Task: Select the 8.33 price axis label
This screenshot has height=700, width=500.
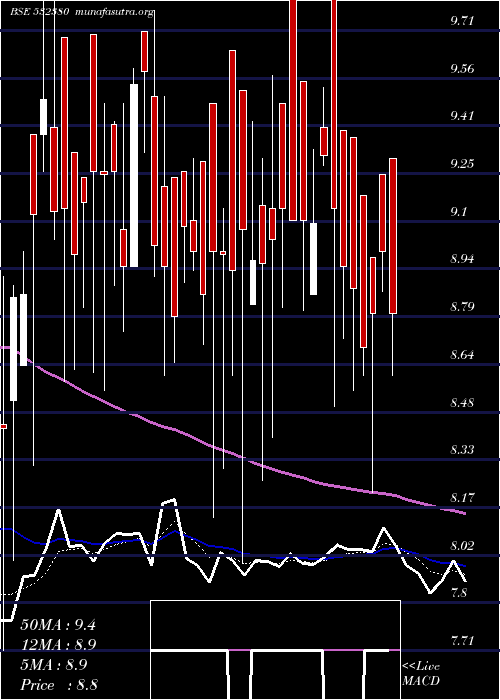Action: [462, 450]
